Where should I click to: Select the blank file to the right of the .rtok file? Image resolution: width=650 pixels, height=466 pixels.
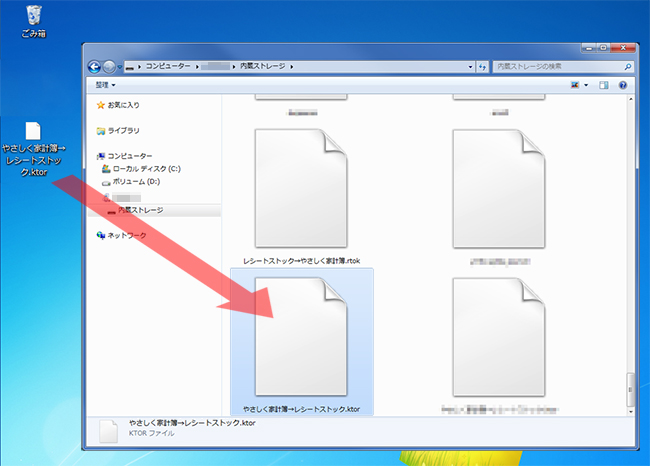pyautogui.click(x=499, y=188)
